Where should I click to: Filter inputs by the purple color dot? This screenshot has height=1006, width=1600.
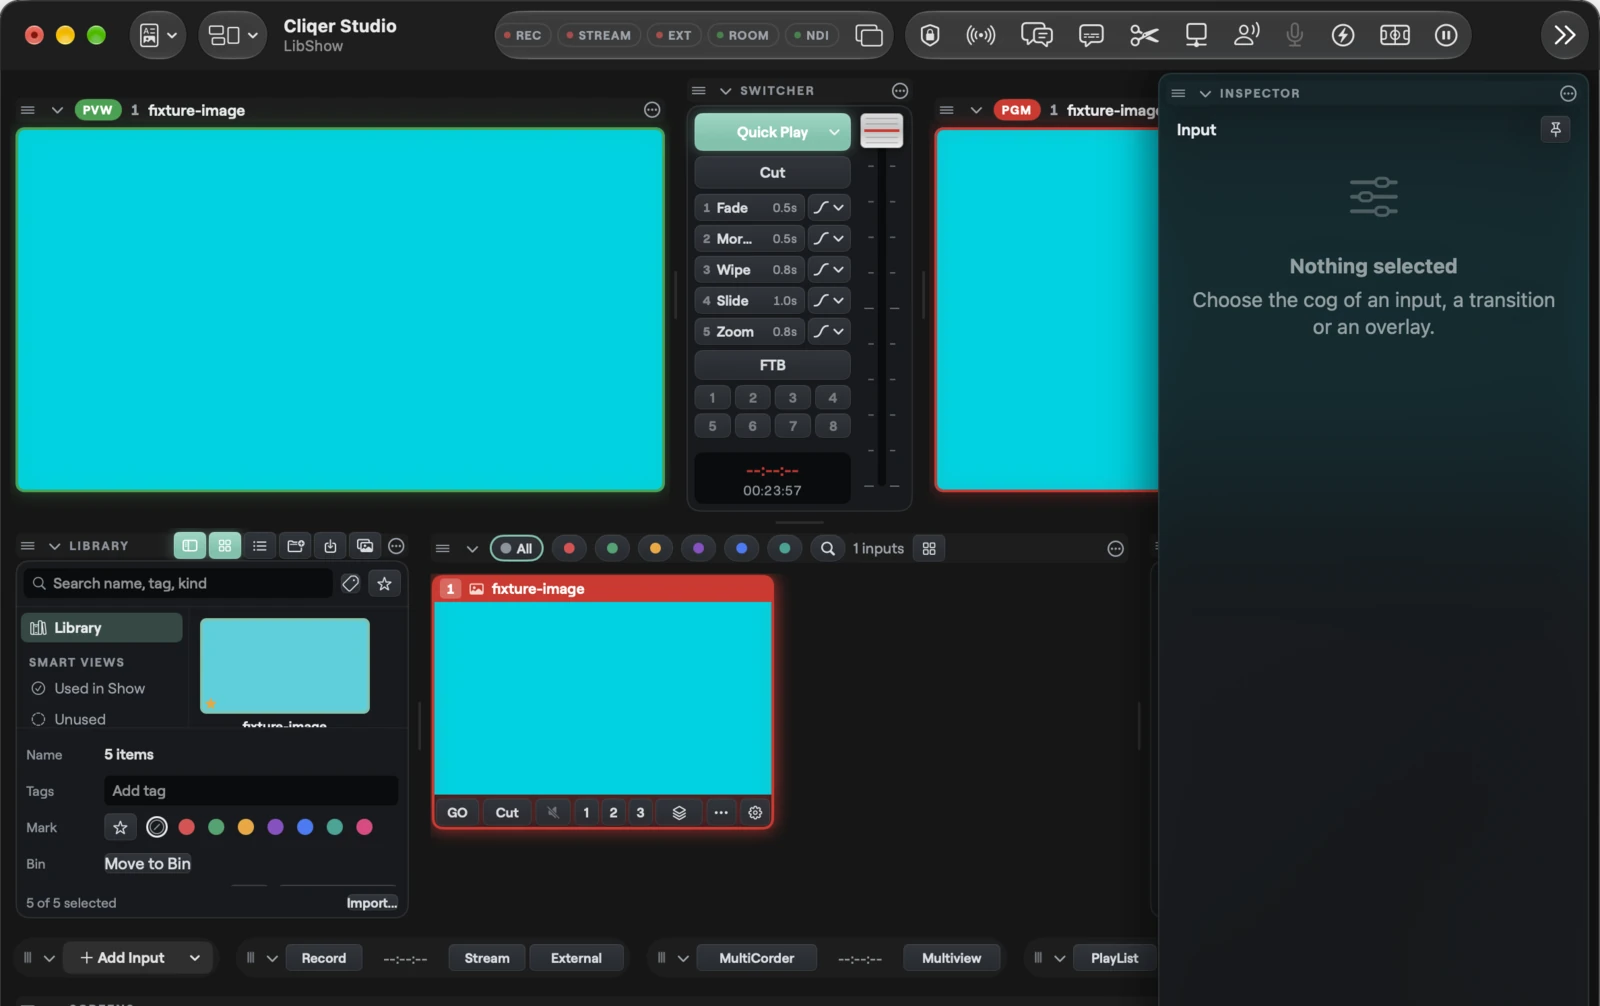pyautogui.click(x=698, y=549)
